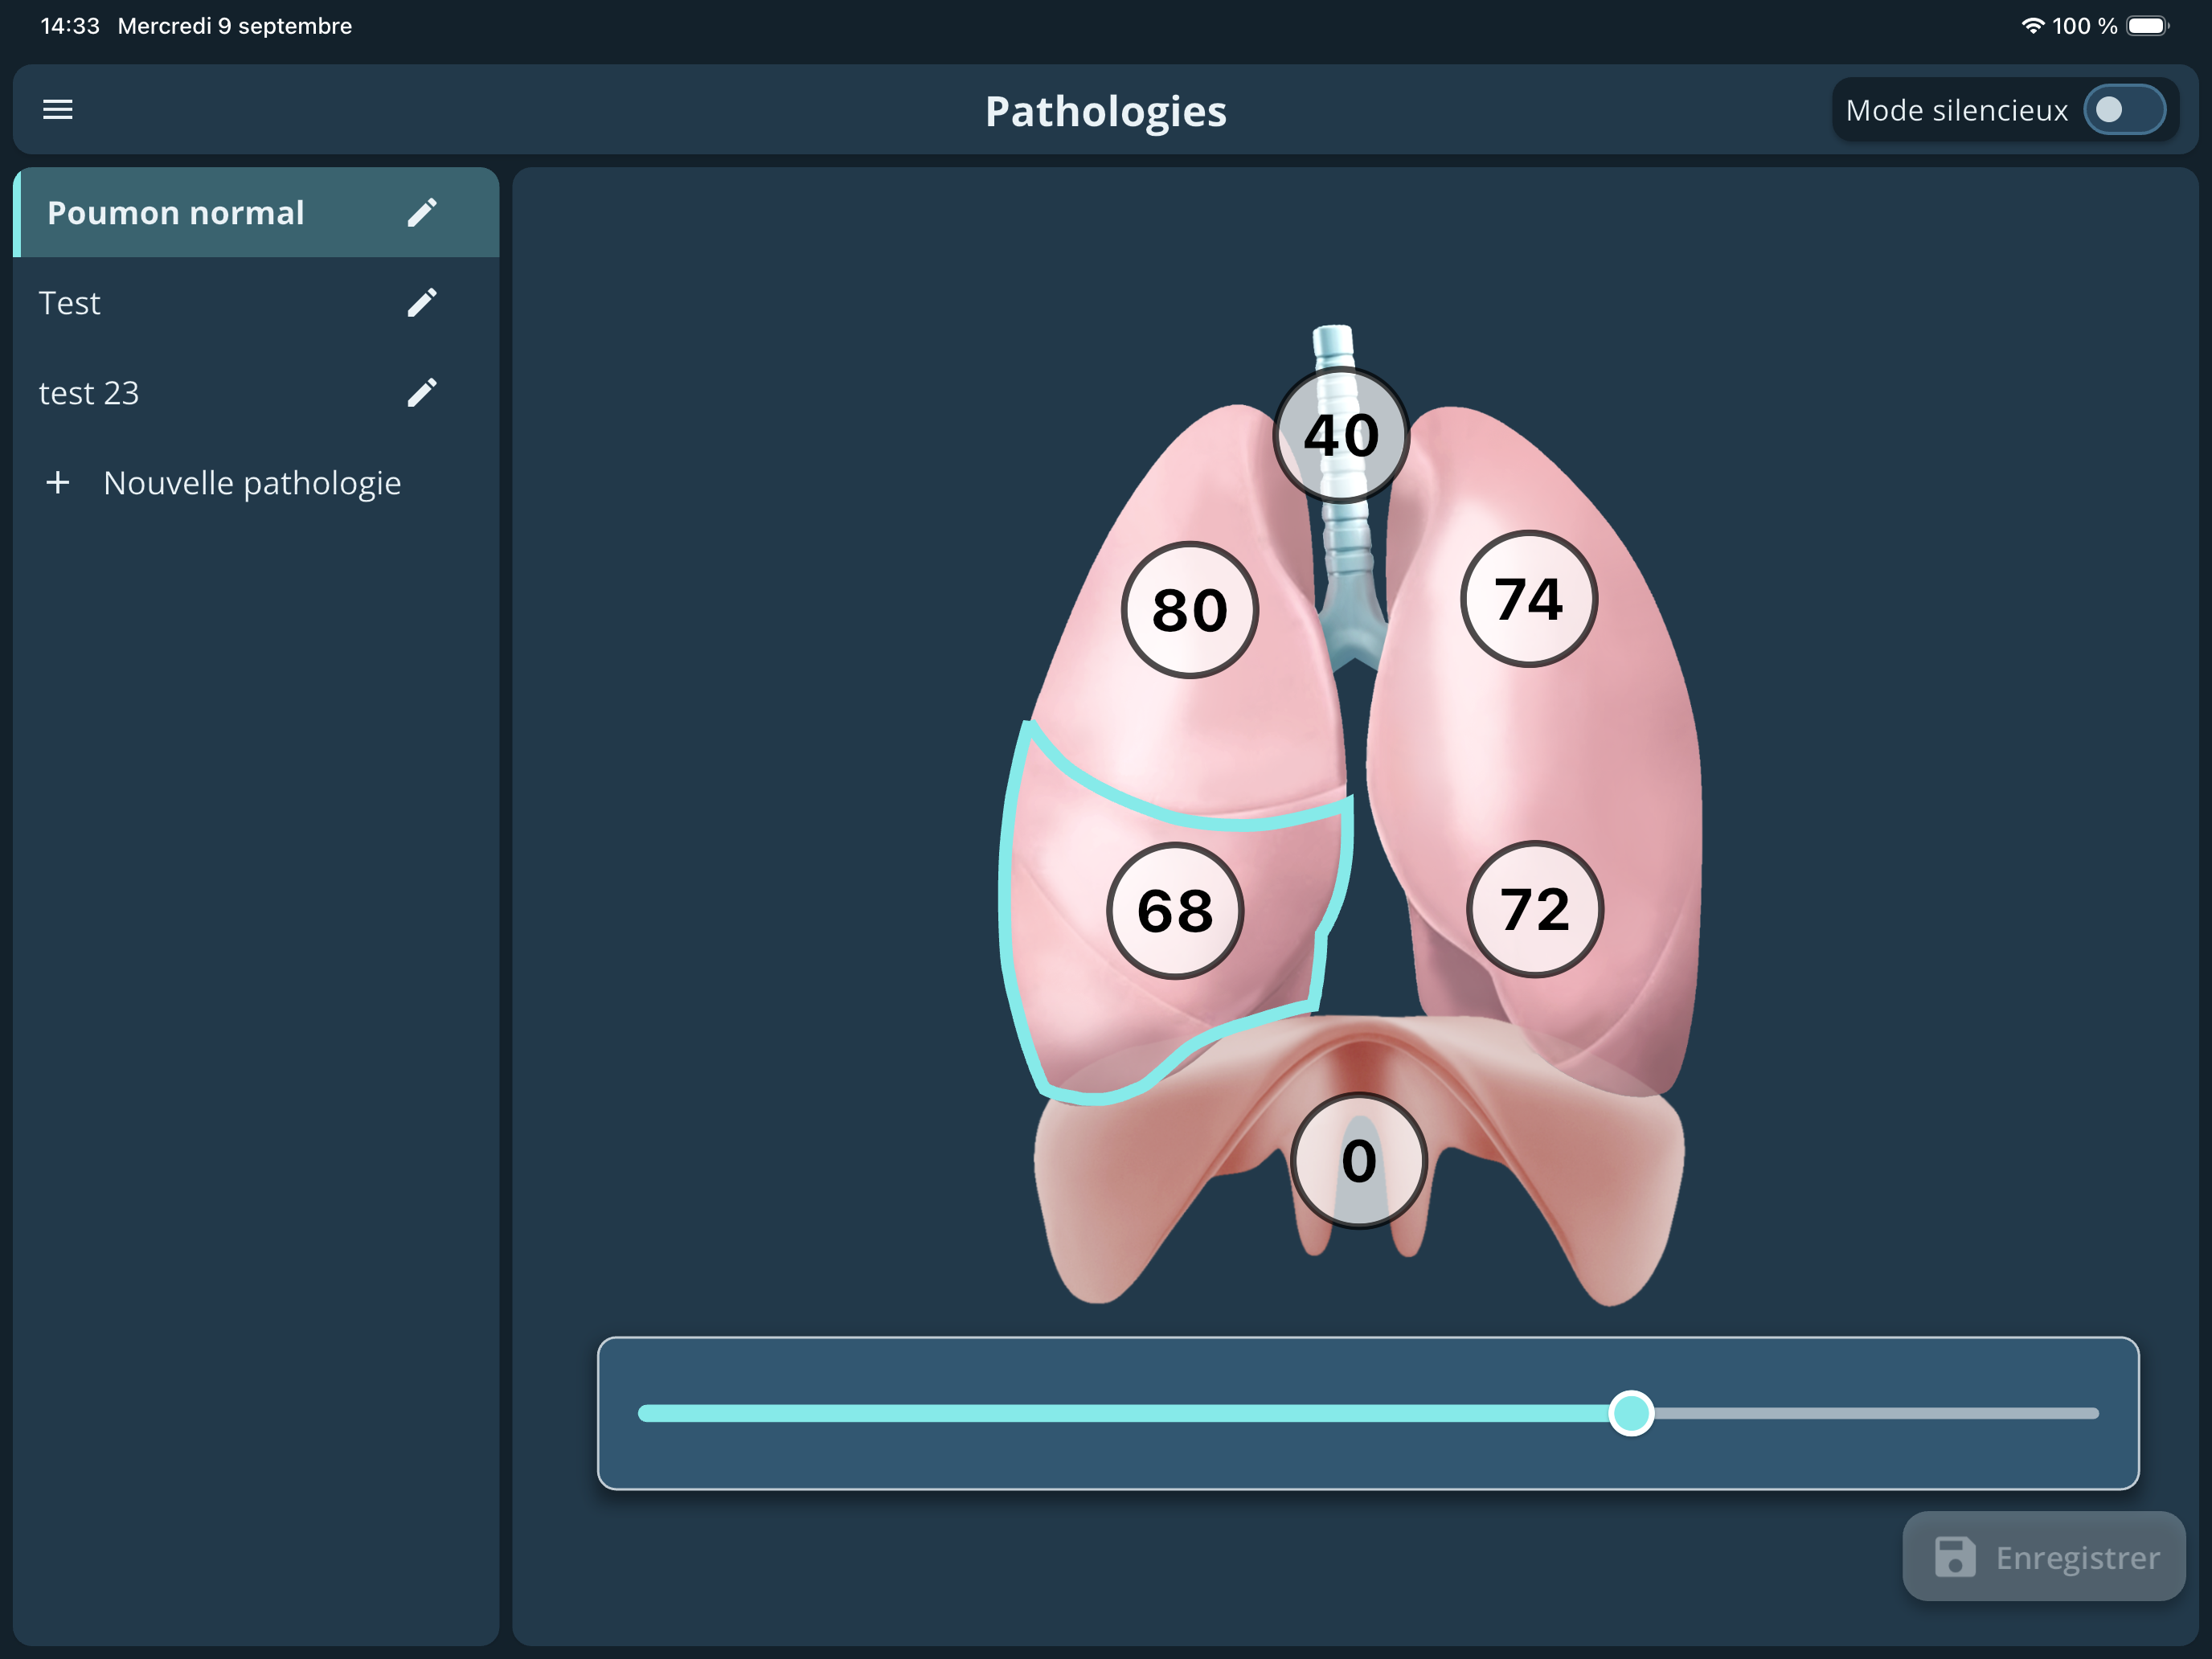The image size is (2212, 1659).
Task: Select the lung zone showing 72
Action: [x=1535, y=909]
